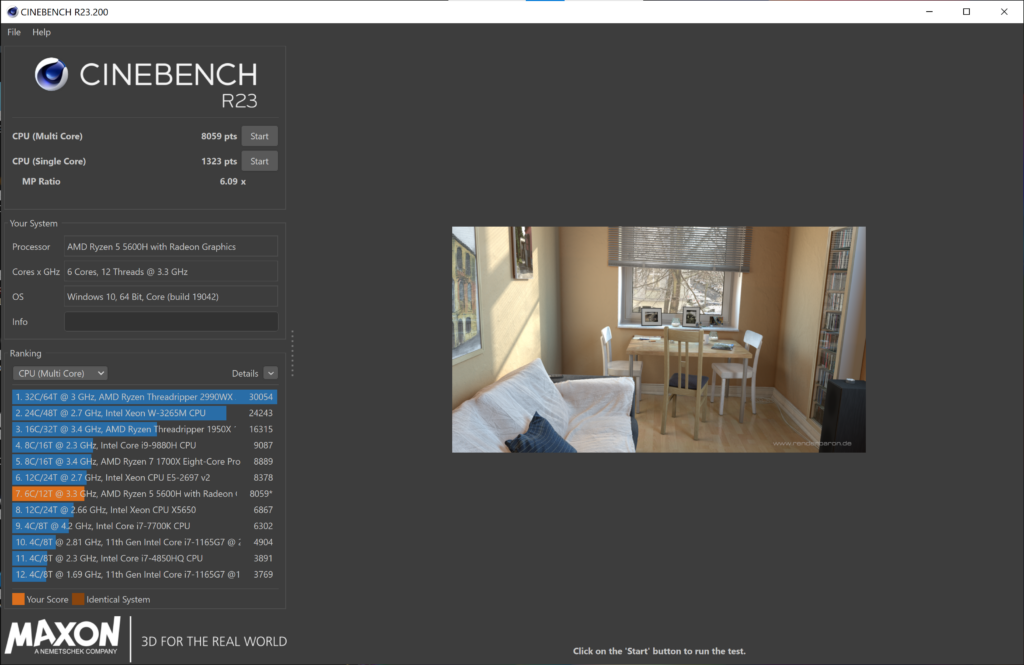Open the CPU (Multi Core) ranking dropdown
The width and height of the screenshot is (1024, 665).
tap(60, 373)
